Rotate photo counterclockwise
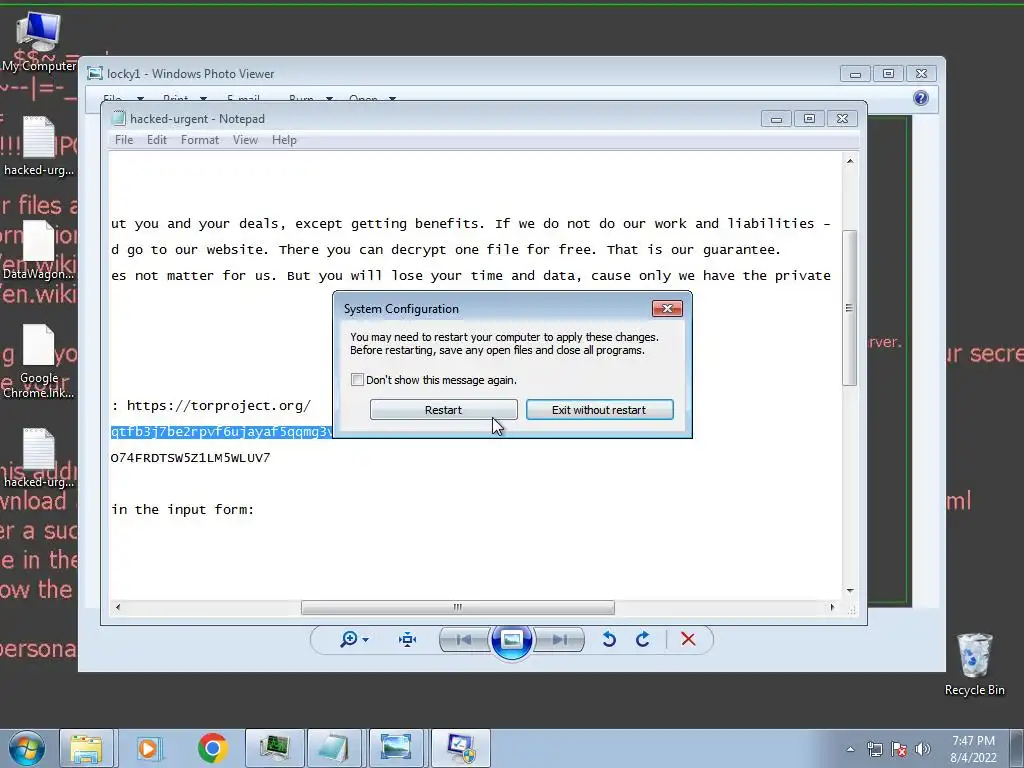 tap(609, 639)
